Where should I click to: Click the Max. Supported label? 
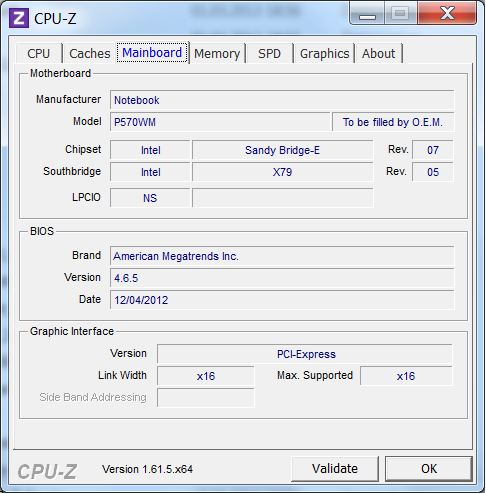(x=315, y=375)
